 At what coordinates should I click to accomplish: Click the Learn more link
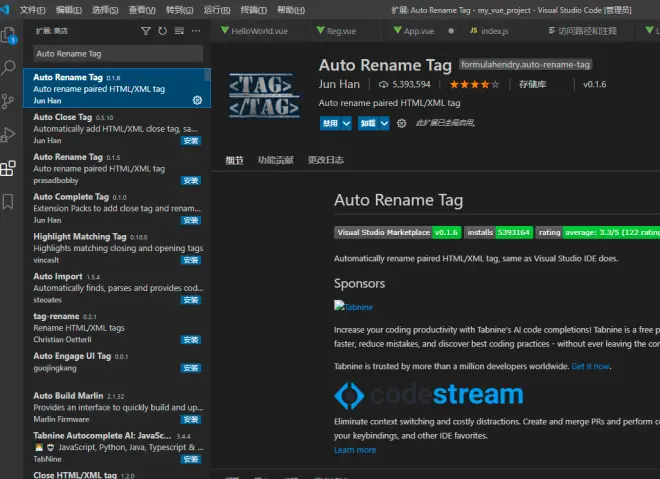[355, 450]
